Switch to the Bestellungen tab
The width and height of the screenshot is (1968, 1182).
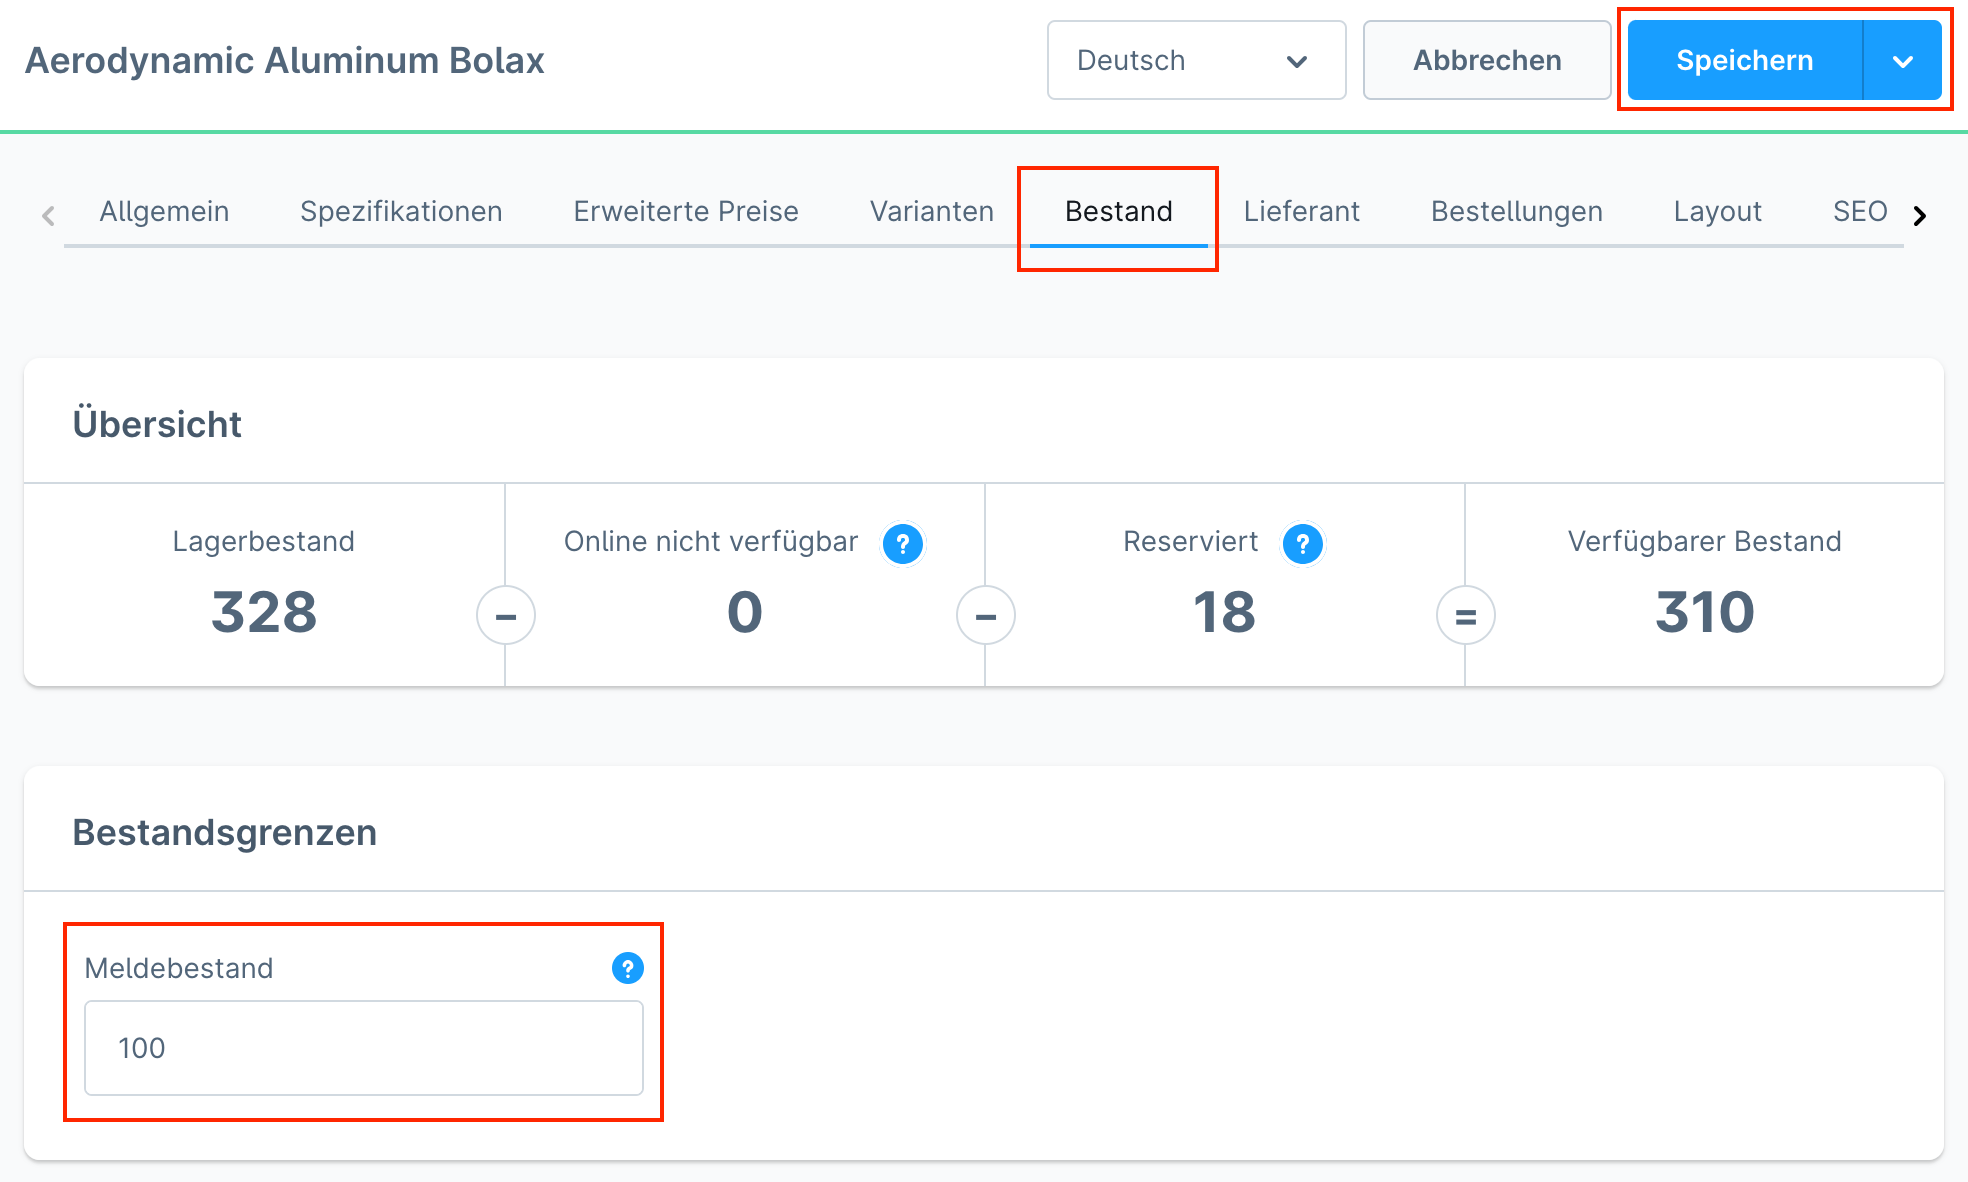[1516, 212]
